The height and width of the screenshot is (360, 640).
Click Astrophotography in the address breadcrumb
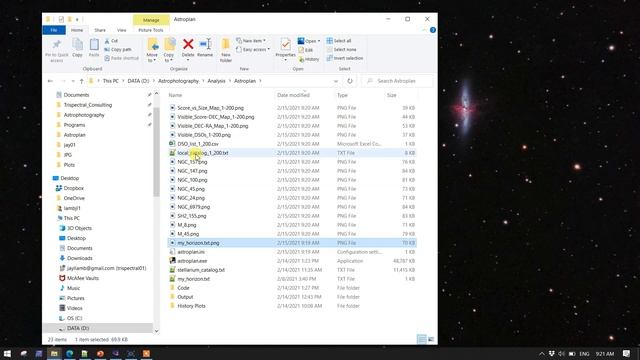[x=178, y=81]
